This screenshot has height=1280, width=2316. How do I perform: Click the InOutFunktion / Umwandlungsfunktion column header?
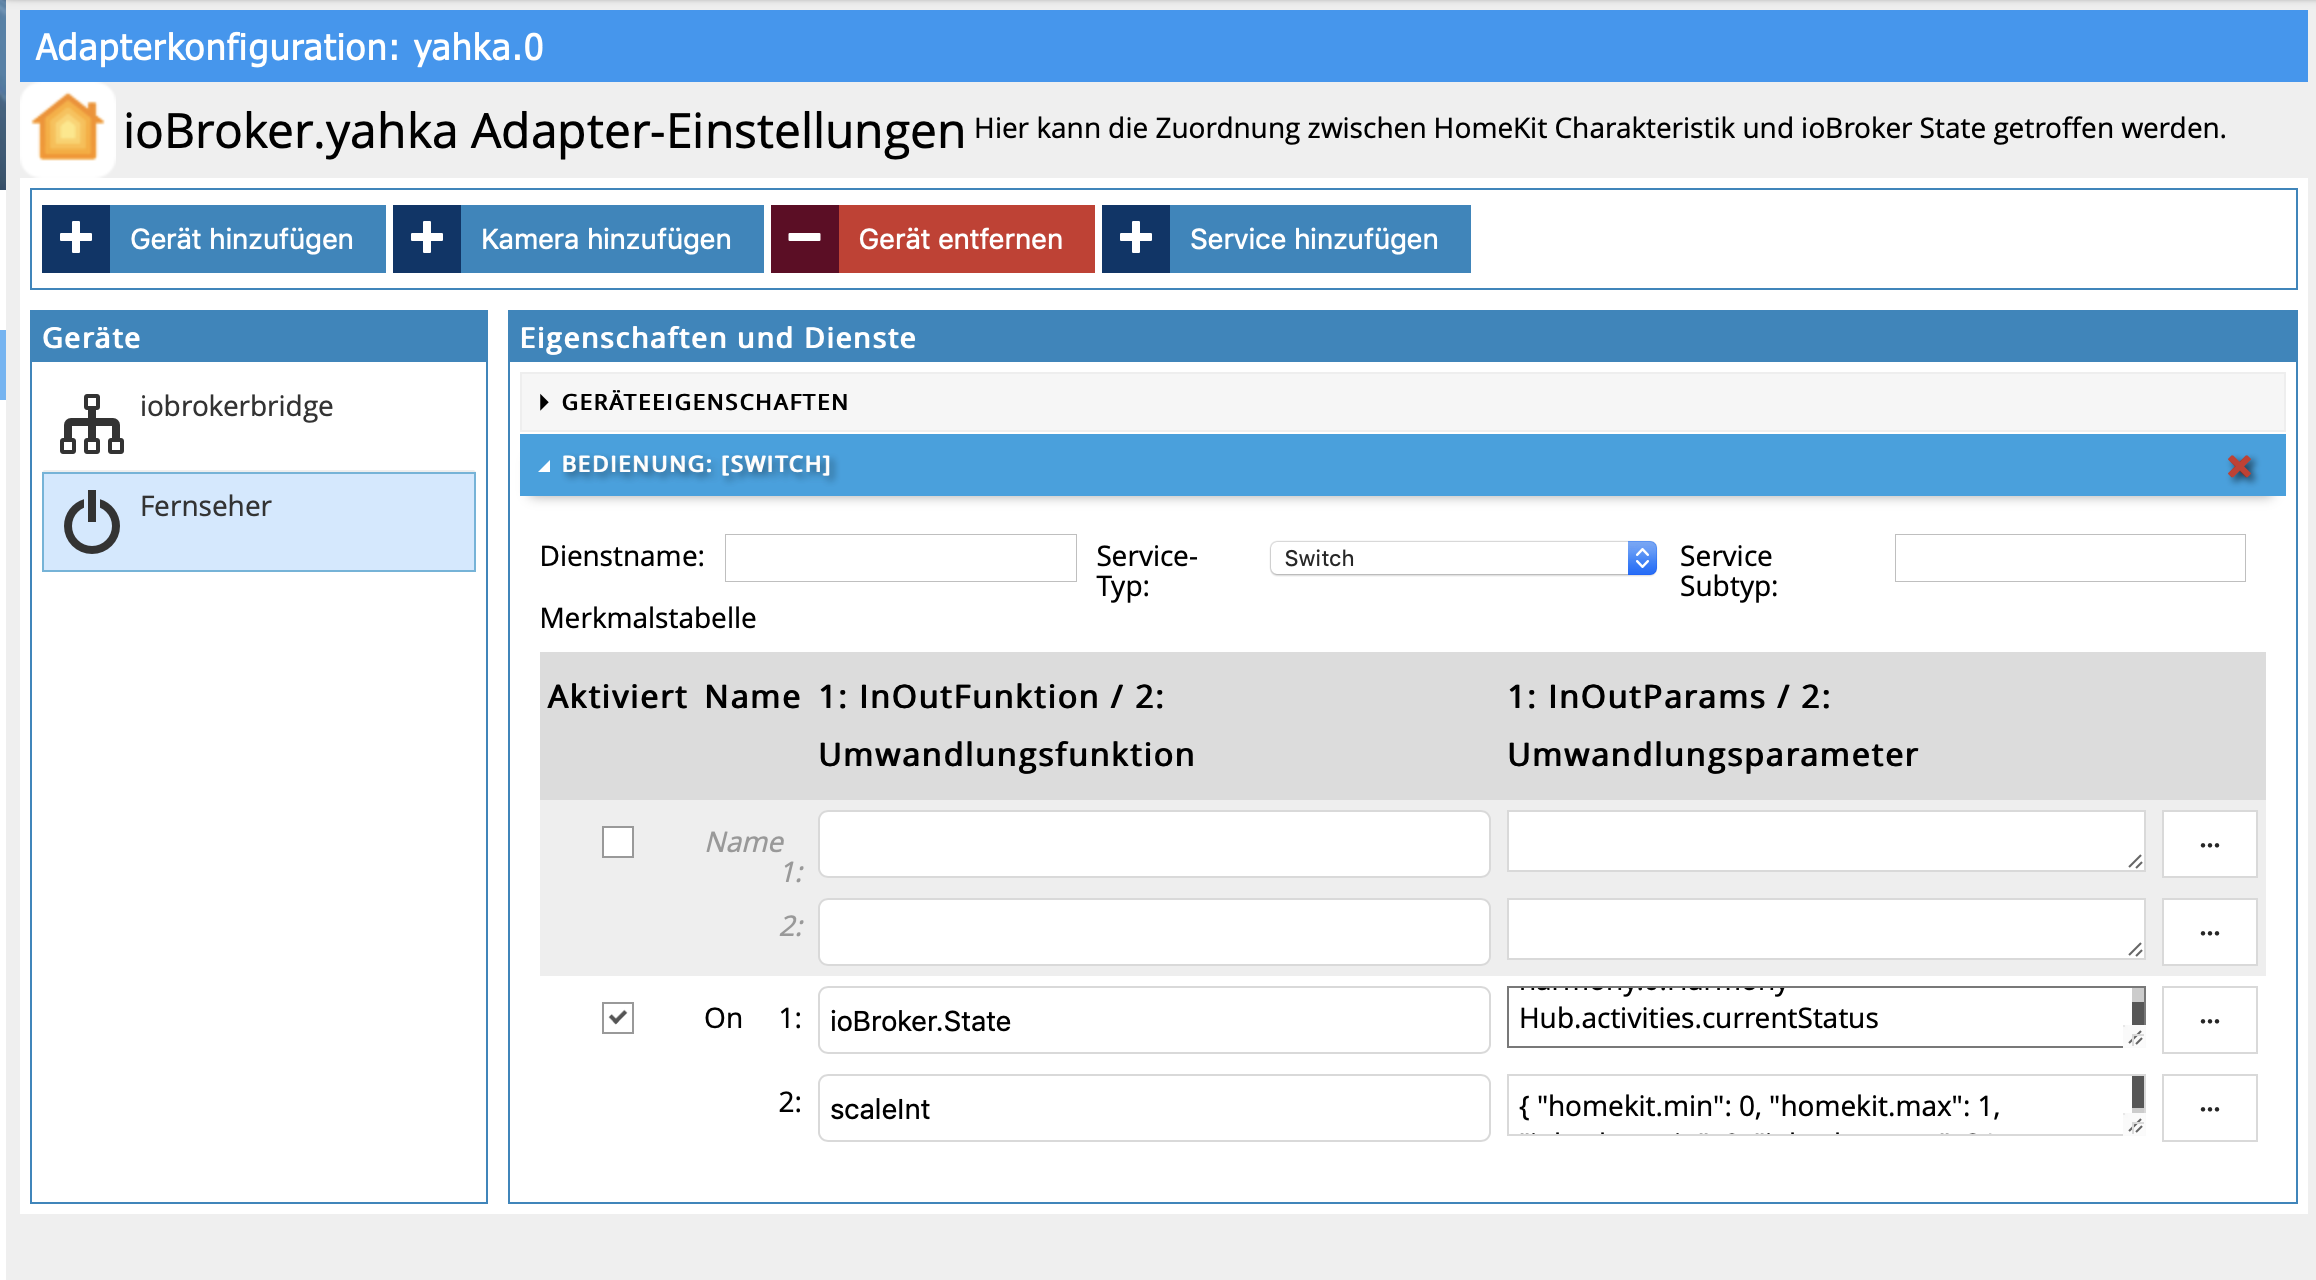pos(1007,725)
